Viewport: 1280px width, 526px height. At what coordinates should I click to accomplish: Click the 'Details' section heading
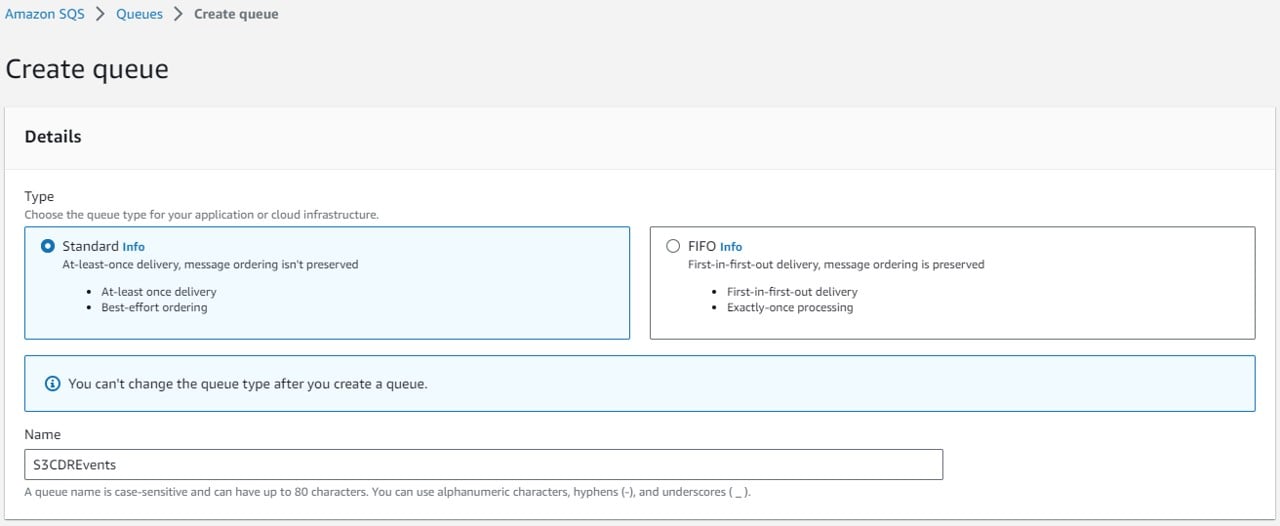[53, 136]
